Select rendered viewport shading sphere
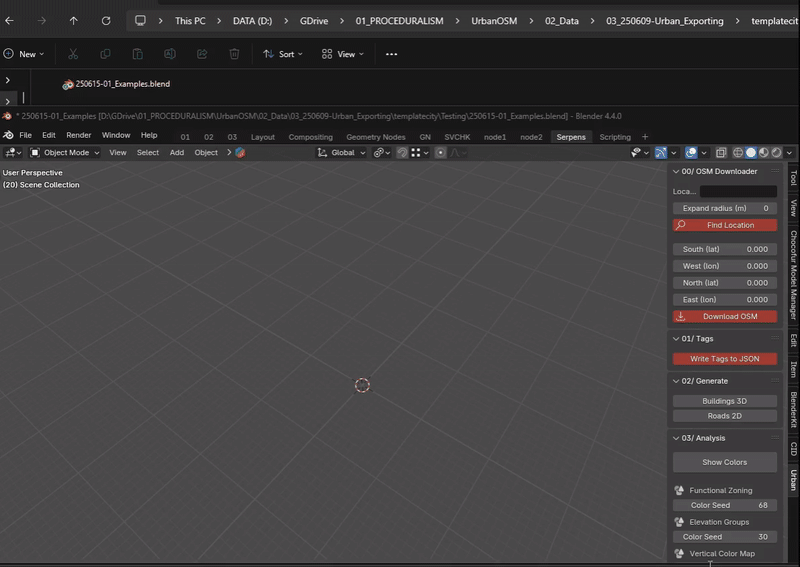The image size is (800, 567). tap(776, 153)
